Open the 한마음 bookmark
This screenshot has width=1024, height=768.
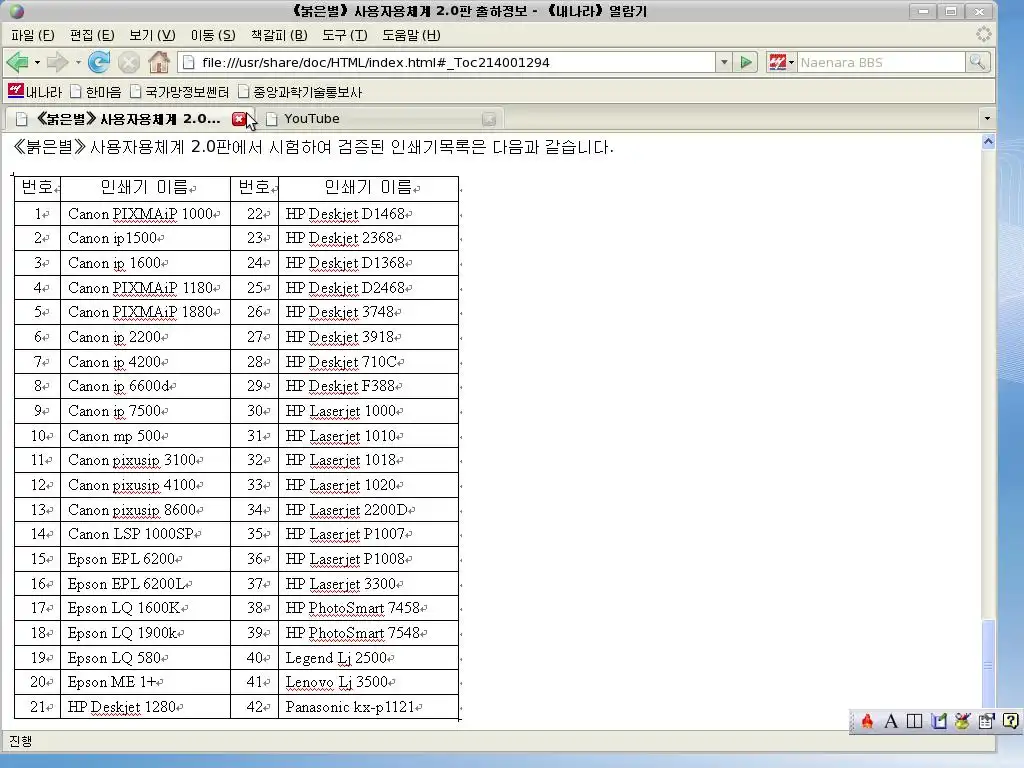tap(96, 92)
